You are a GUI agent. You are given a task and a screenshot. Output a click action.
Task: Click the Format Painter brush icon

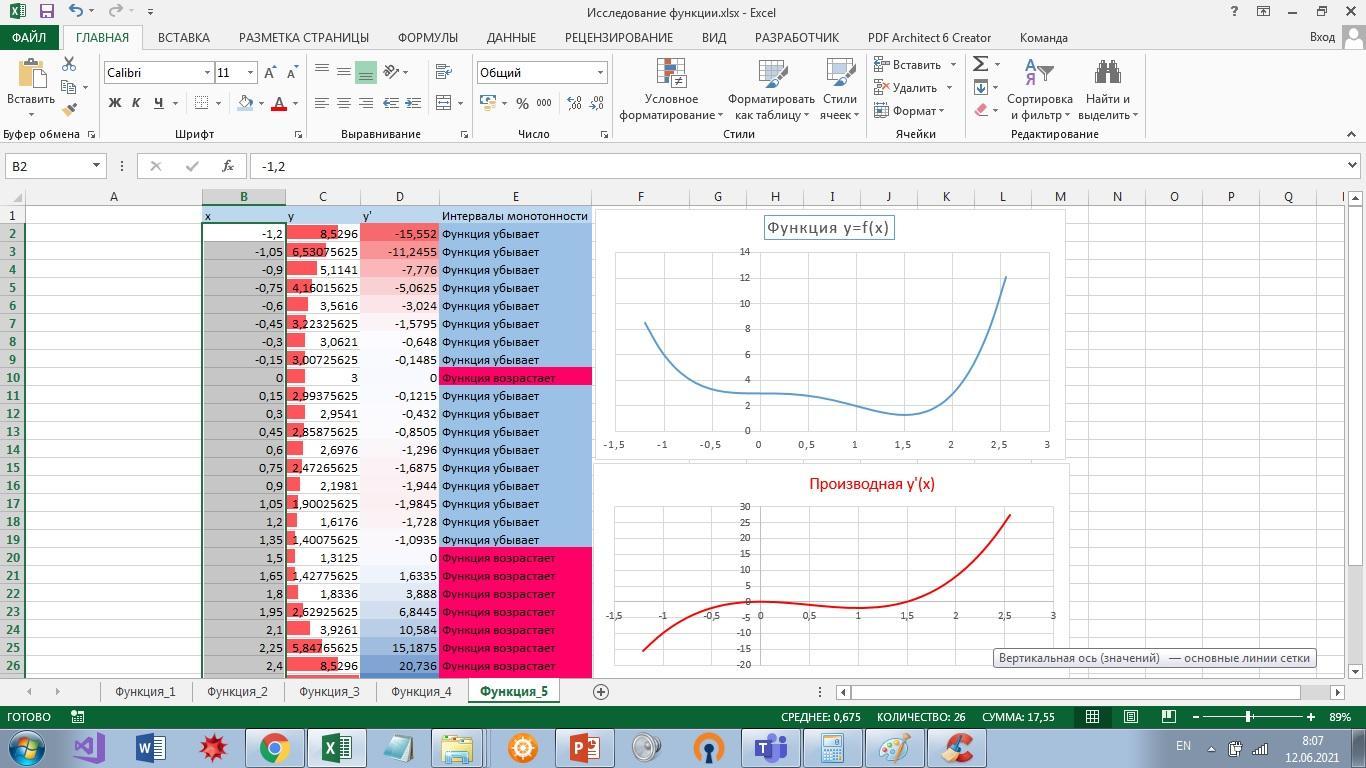[x=69, y=110]
